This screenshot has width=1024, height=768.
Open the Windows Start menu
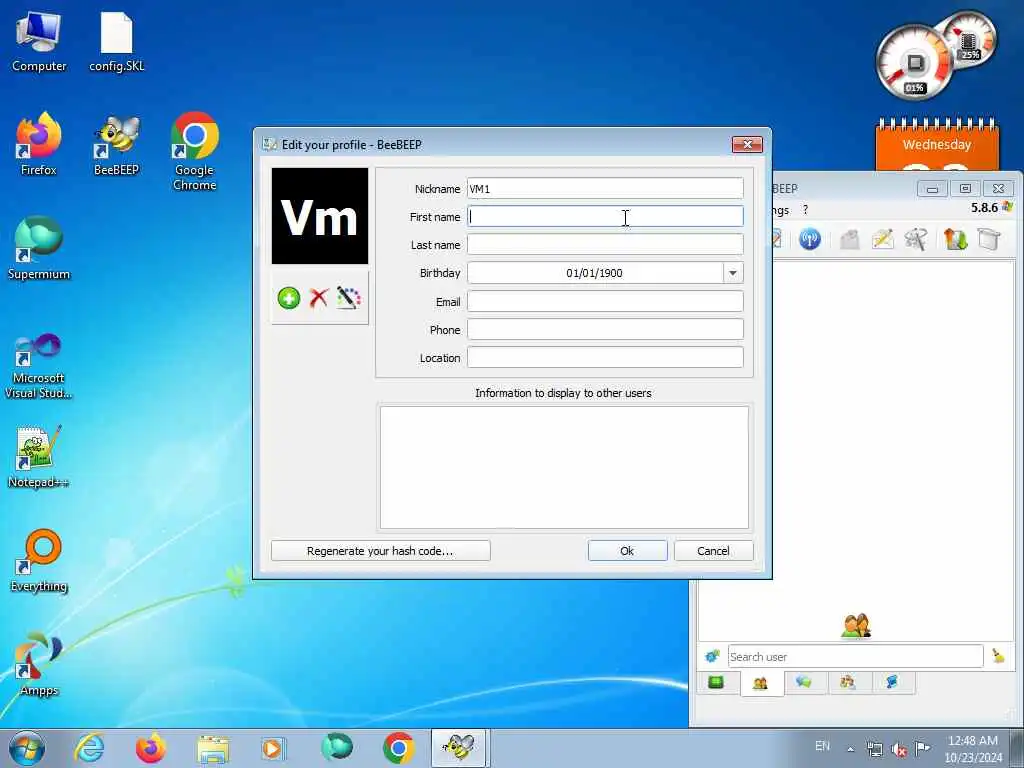pos(27,748)
